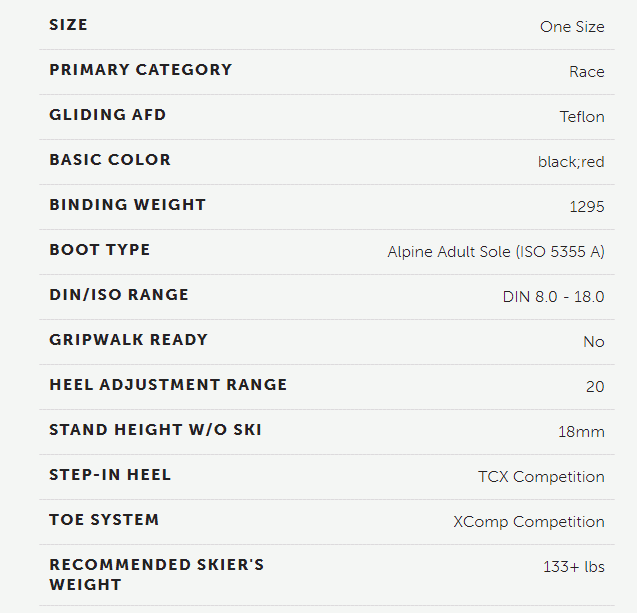
Task: Click the 'black;red' color value
Action: click(571, 162)
